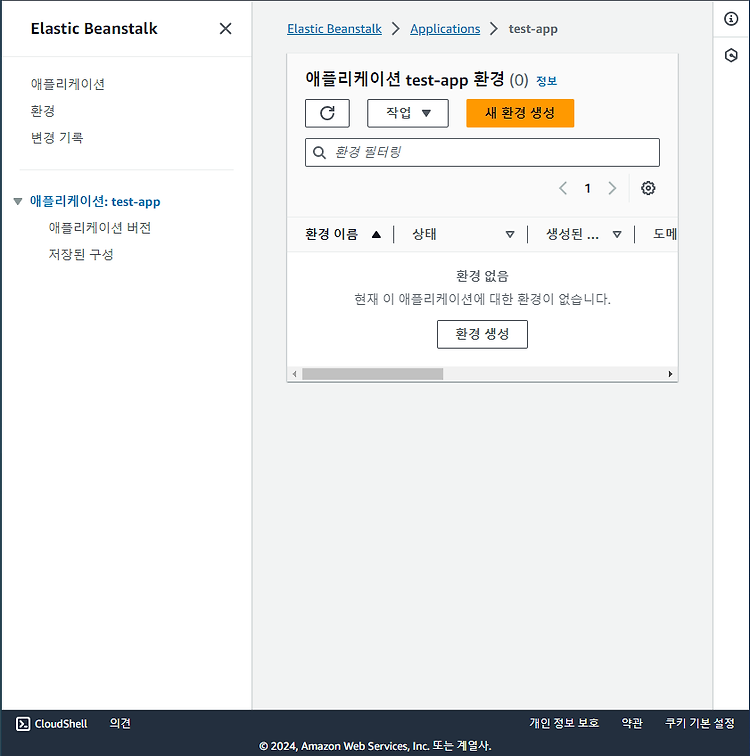The width and height of the screenshot is (750, 756).
Task: Click the partially shown 도메 column header
Action: coord(665,234)
